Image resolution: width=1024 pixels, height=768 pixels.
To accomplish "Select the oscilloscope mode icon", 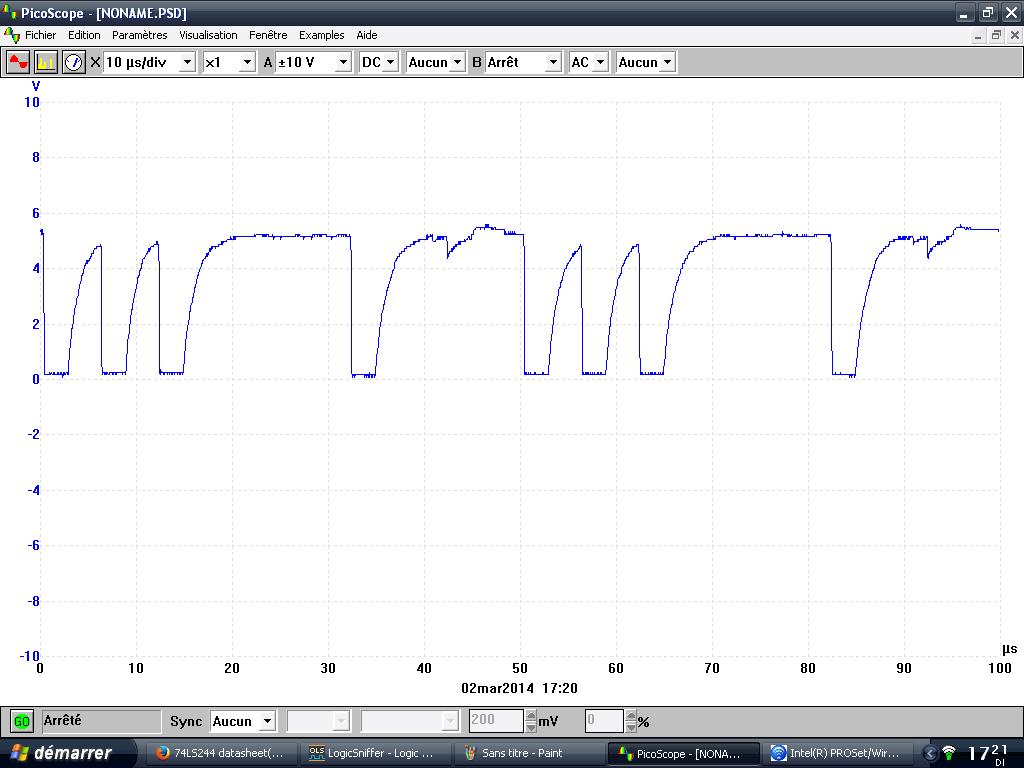I will 18,62.
